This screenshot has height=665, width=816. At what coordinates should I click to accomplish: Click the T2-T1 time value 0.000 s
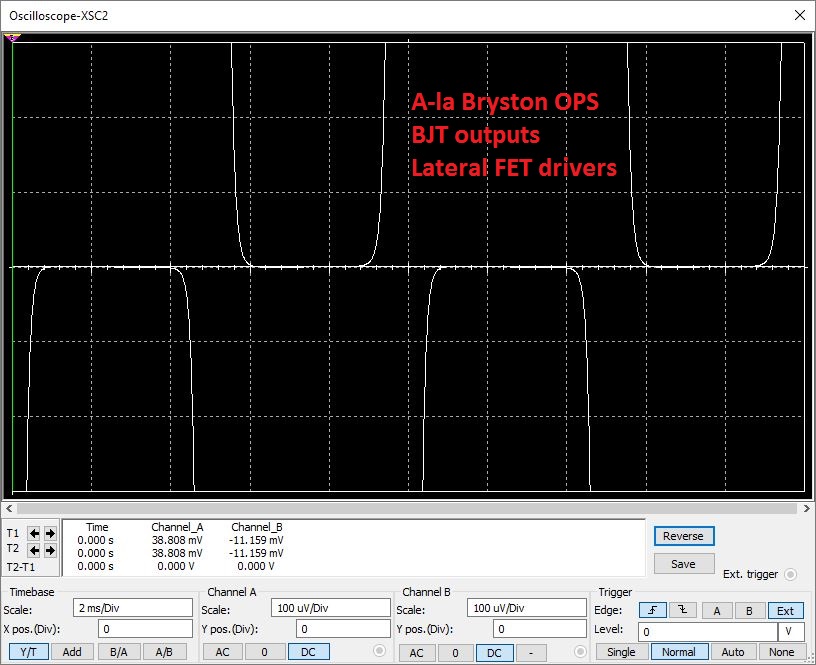(95, 566)
